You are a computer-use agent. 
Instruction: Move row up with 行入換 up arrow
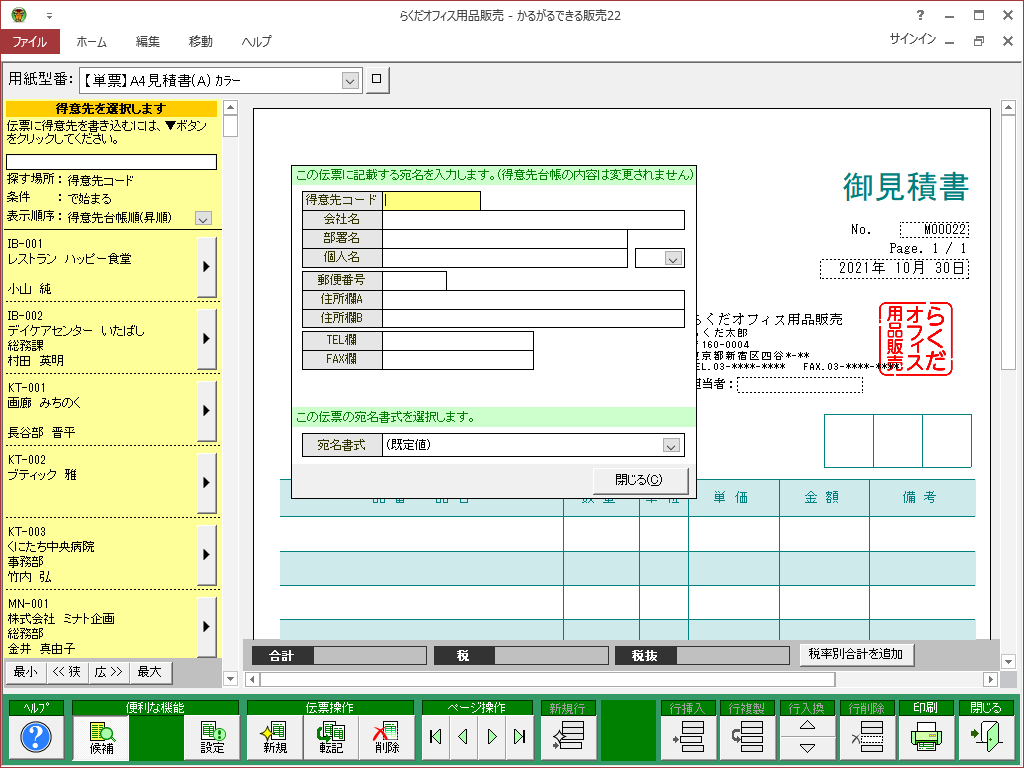click(x=807, y=726)
